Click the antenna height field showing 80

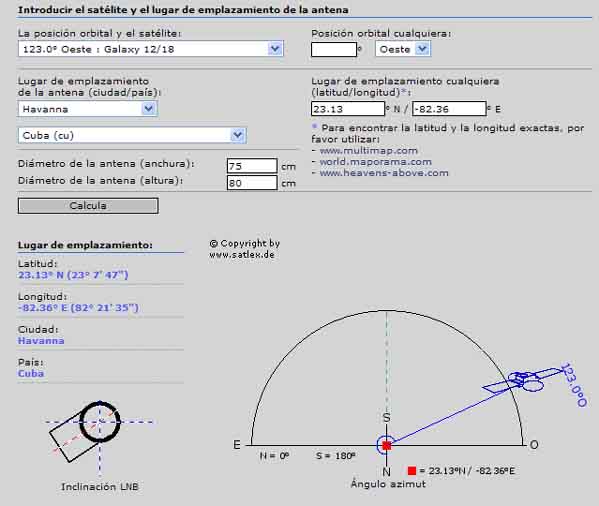252,183
